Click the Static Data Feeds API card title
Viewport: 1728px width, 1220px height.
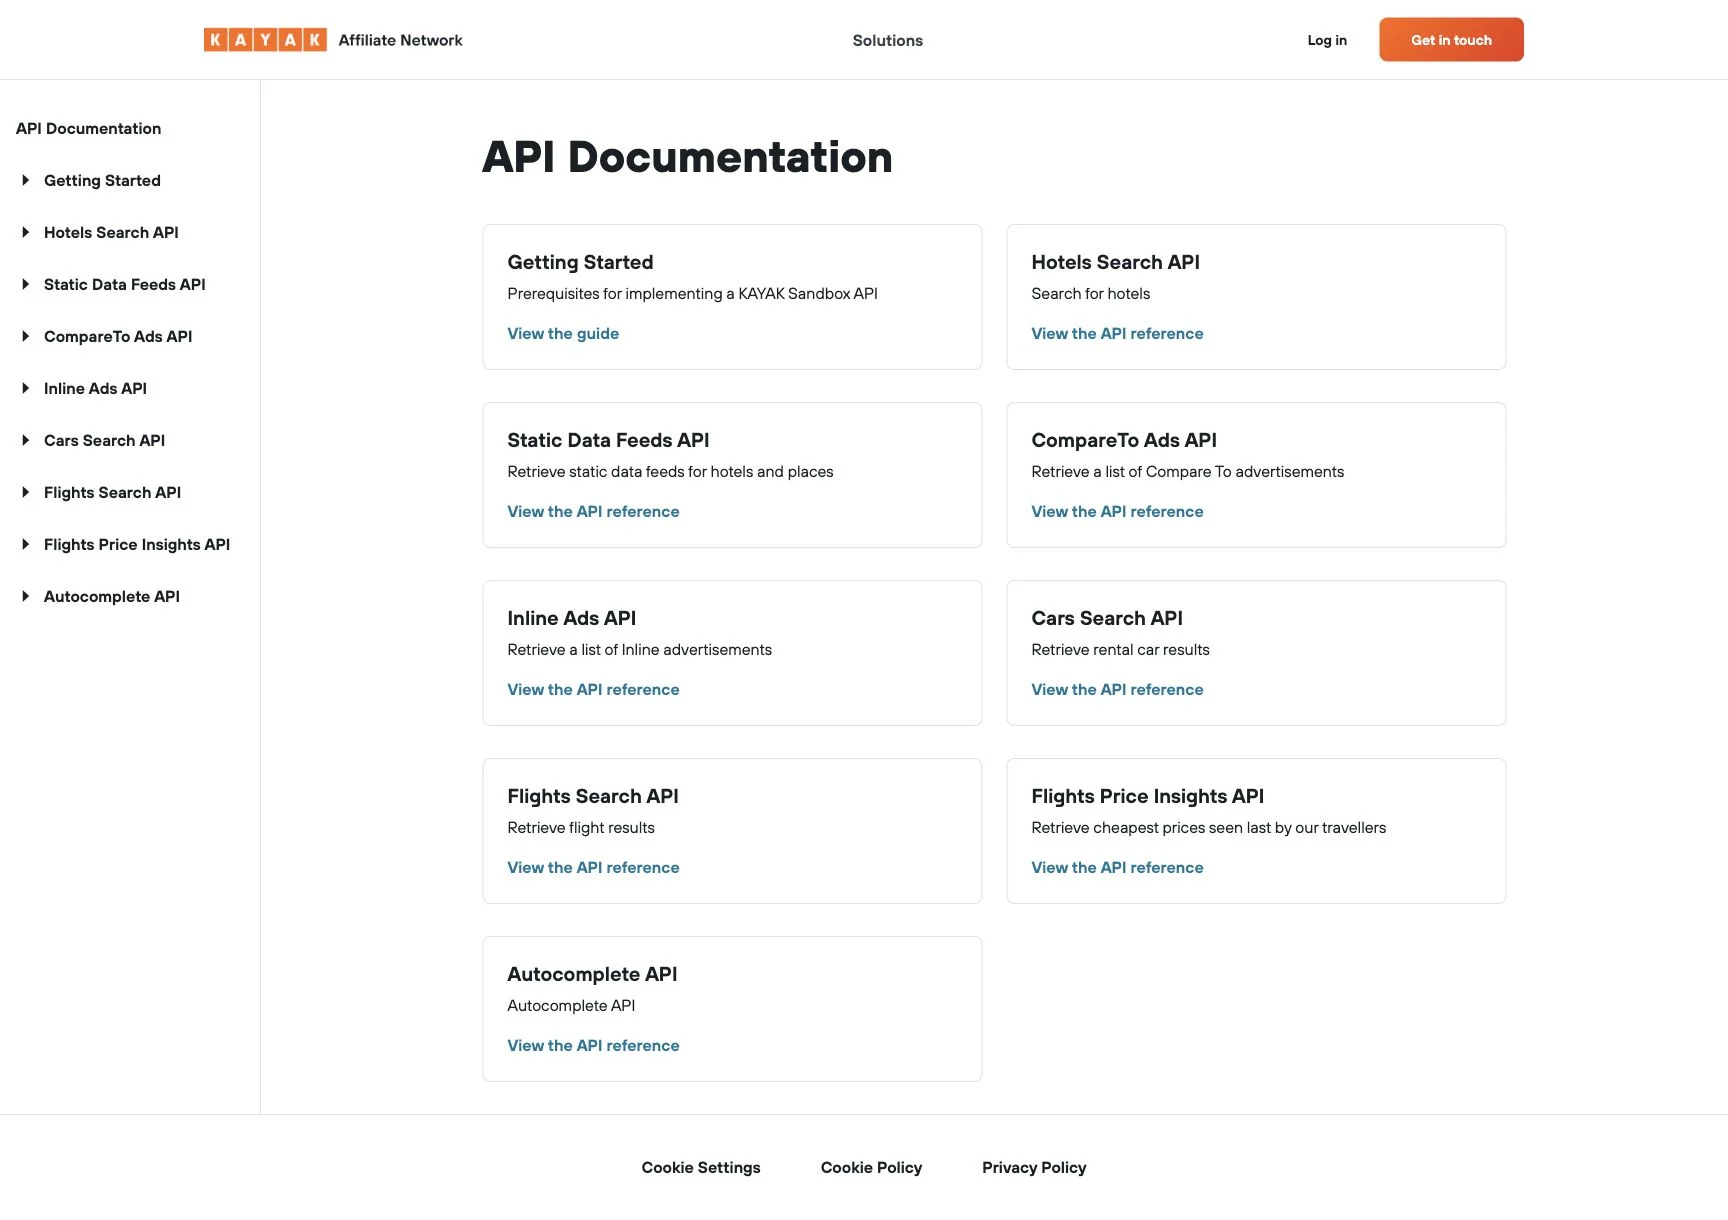[x=608, y=440]
